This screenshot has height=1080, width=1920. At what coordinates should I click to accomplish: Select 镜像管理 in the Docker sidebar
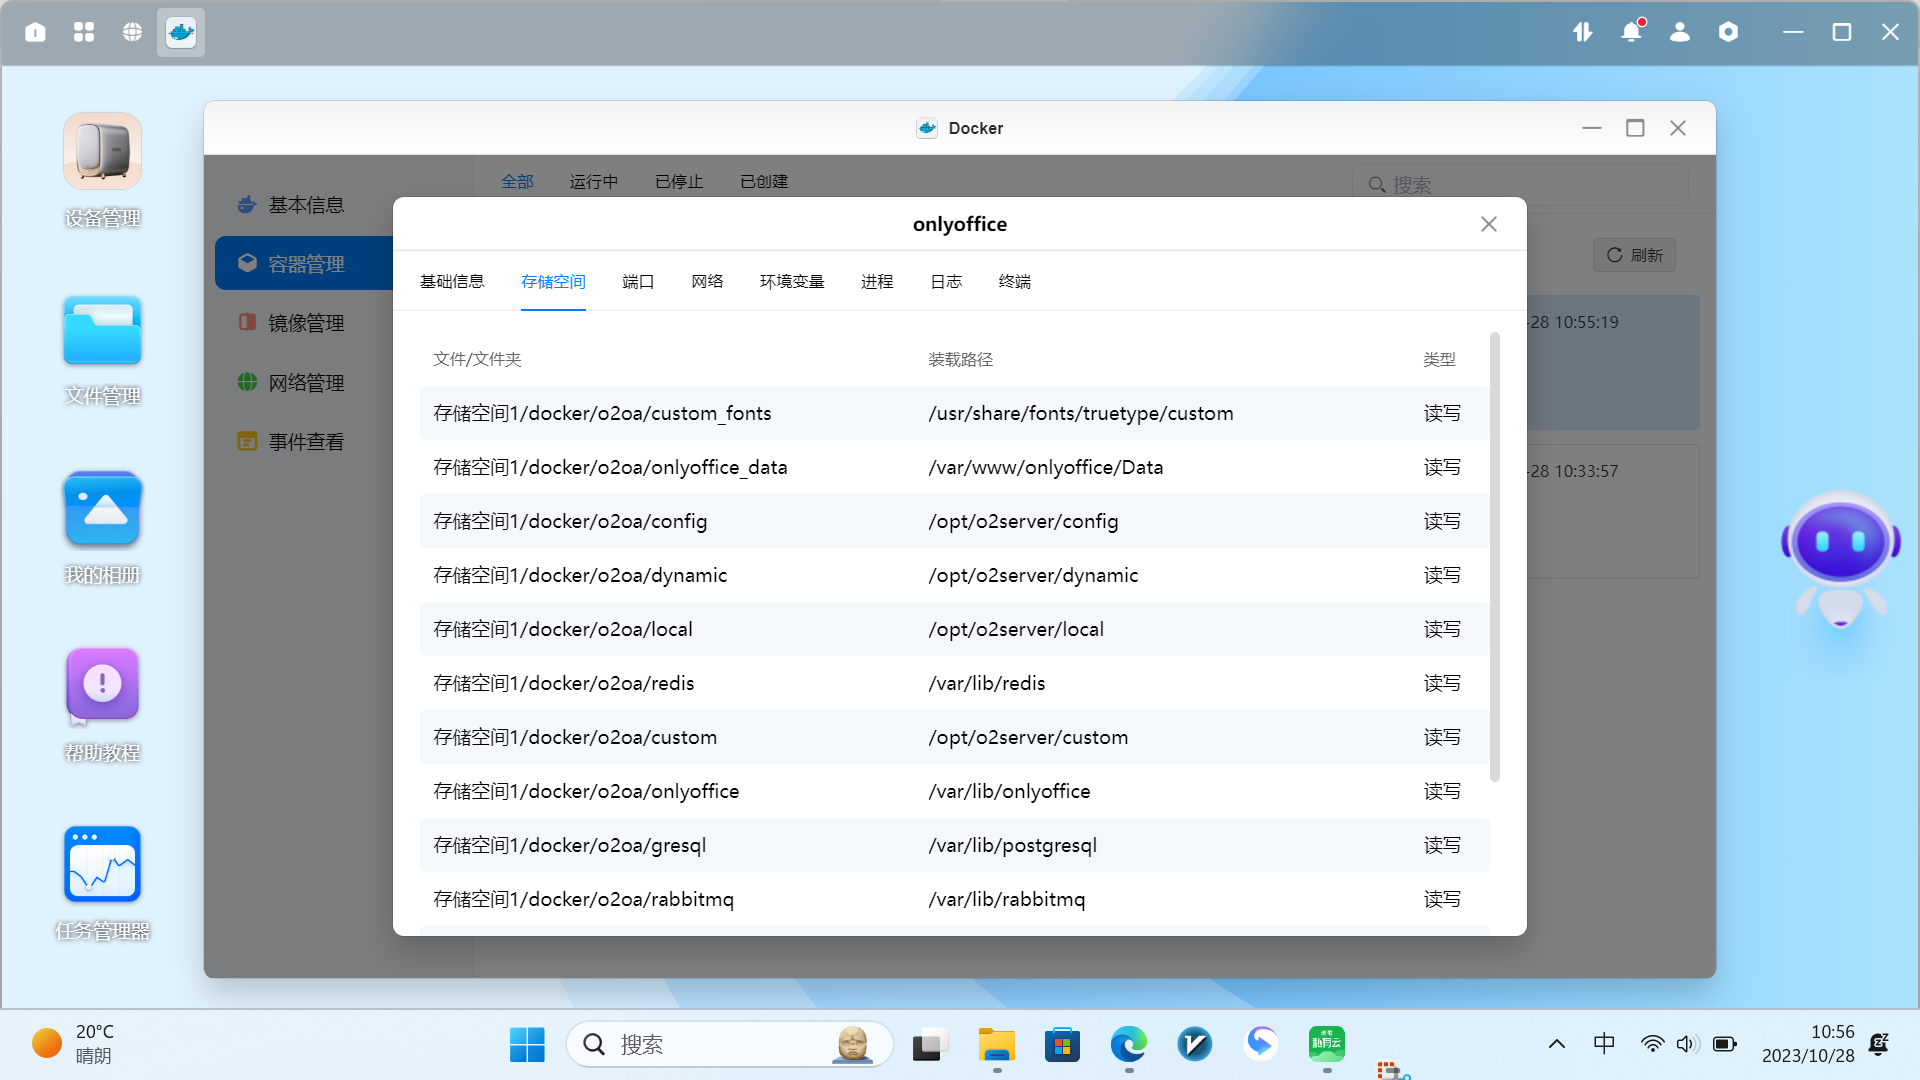click(306, 323)
